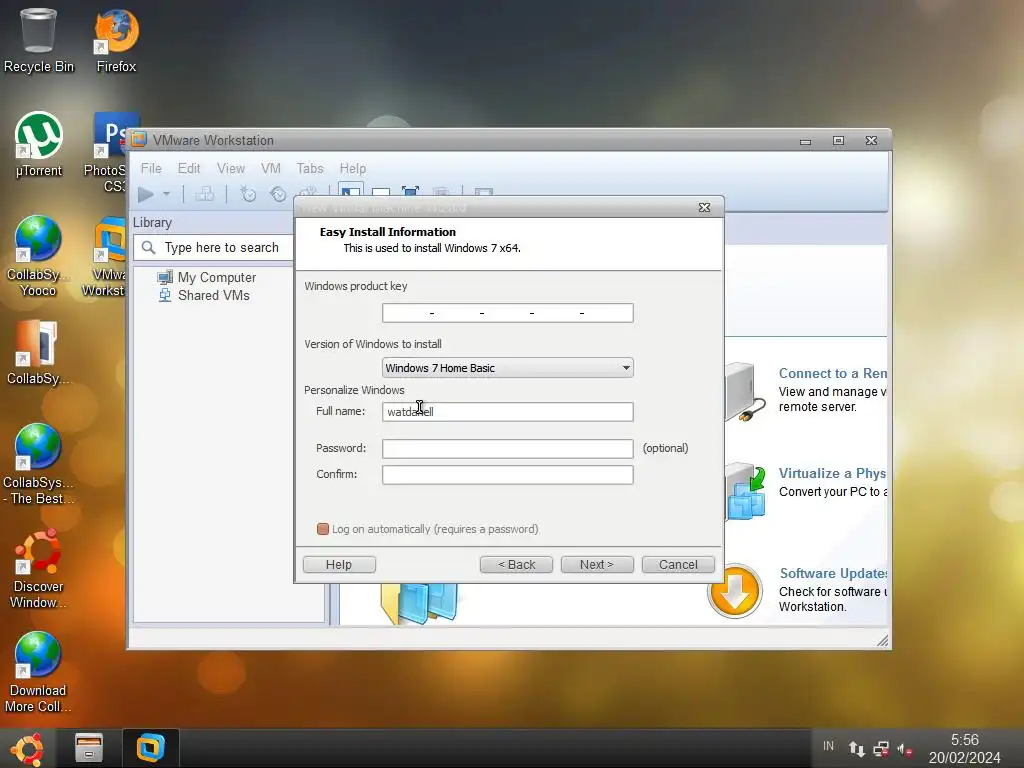This screenshot has width=1024, height=768.
Task: Open the View menu
Action: coord(231,168)
